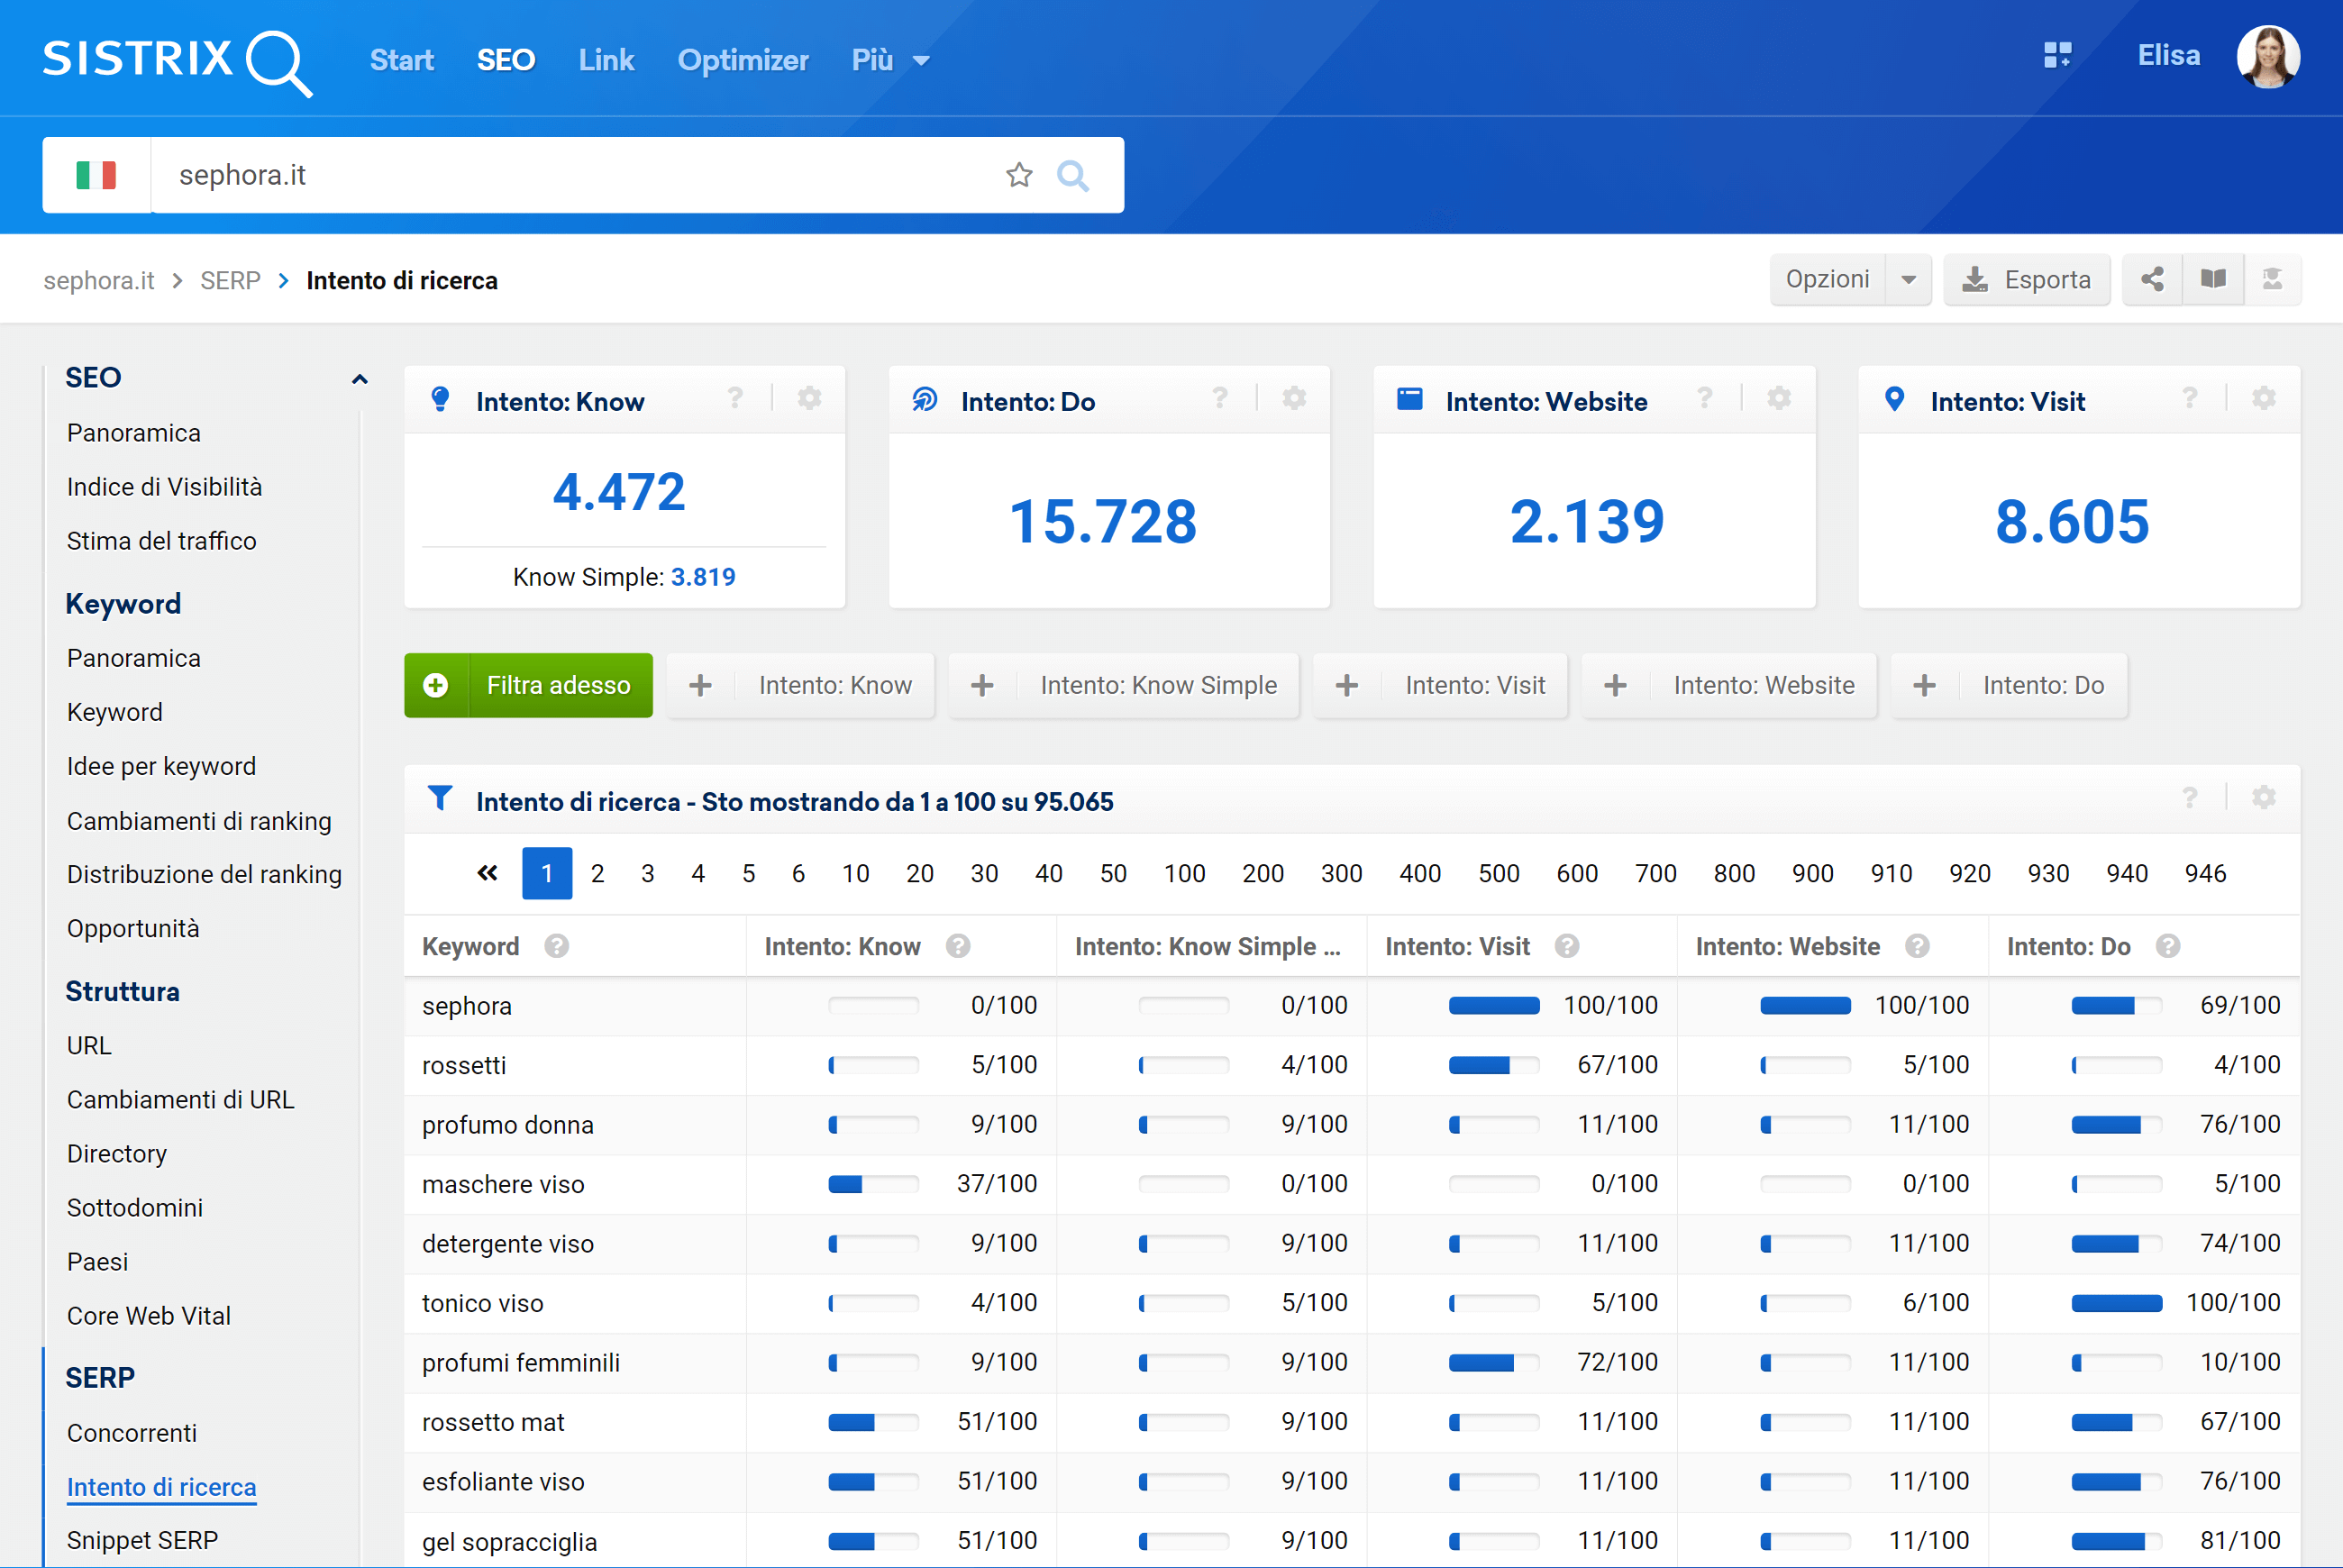Image resolution: width=2343 pixels, height=1568 pixels.
Task: Click help icon next to Intento: Visit column
Action: [1567, 946]
